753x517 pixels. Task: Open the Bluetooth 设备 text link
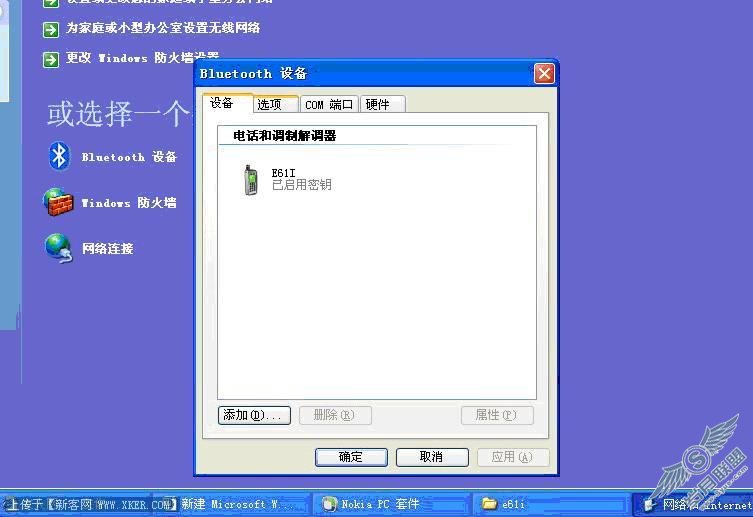(x=129, y=157)
